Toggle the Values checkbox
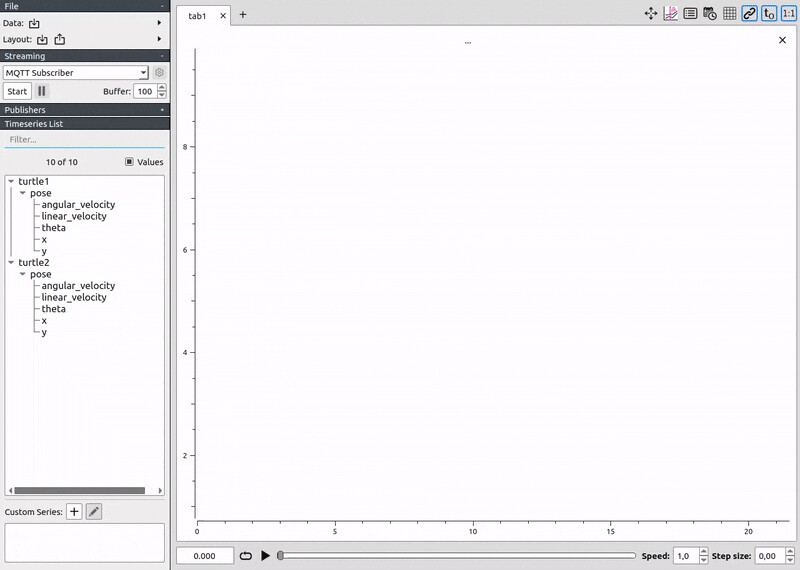The height and width of the screenshot is (570, 800). [x=129, y=162]
